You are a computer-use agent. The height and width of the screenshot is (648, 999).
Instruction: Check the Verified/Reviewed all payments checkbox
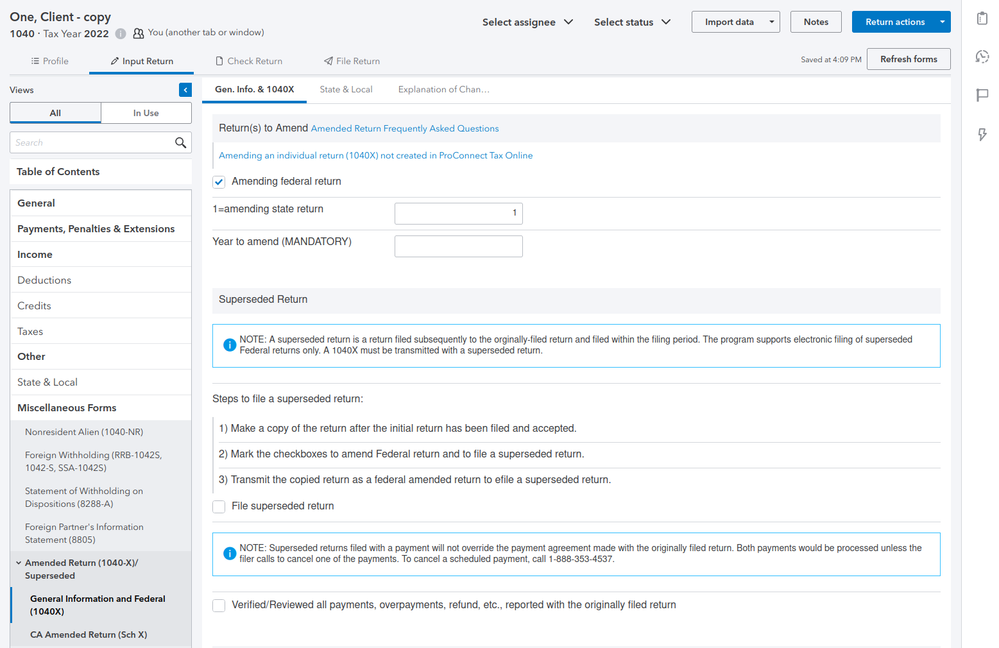tap(219, 605)
